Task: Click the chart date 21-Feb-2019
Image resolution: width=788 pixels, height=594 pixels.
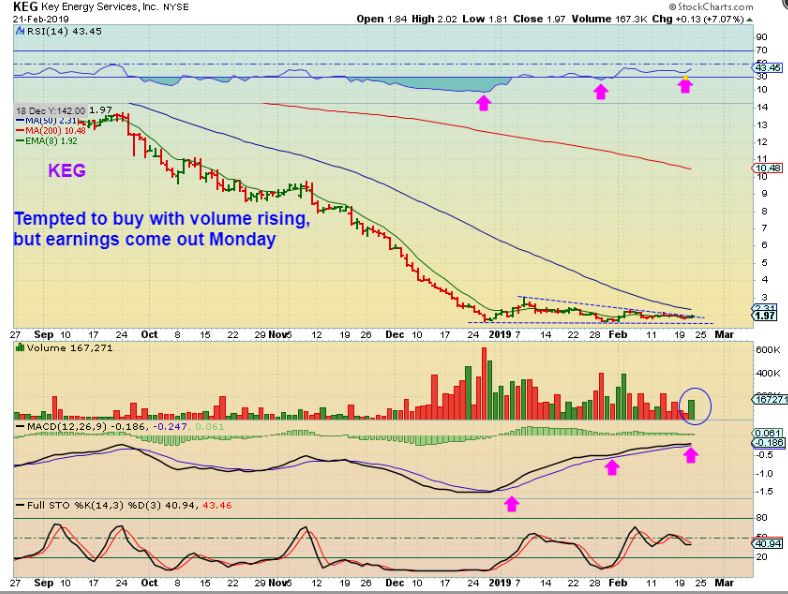Action: coord(41,19)
